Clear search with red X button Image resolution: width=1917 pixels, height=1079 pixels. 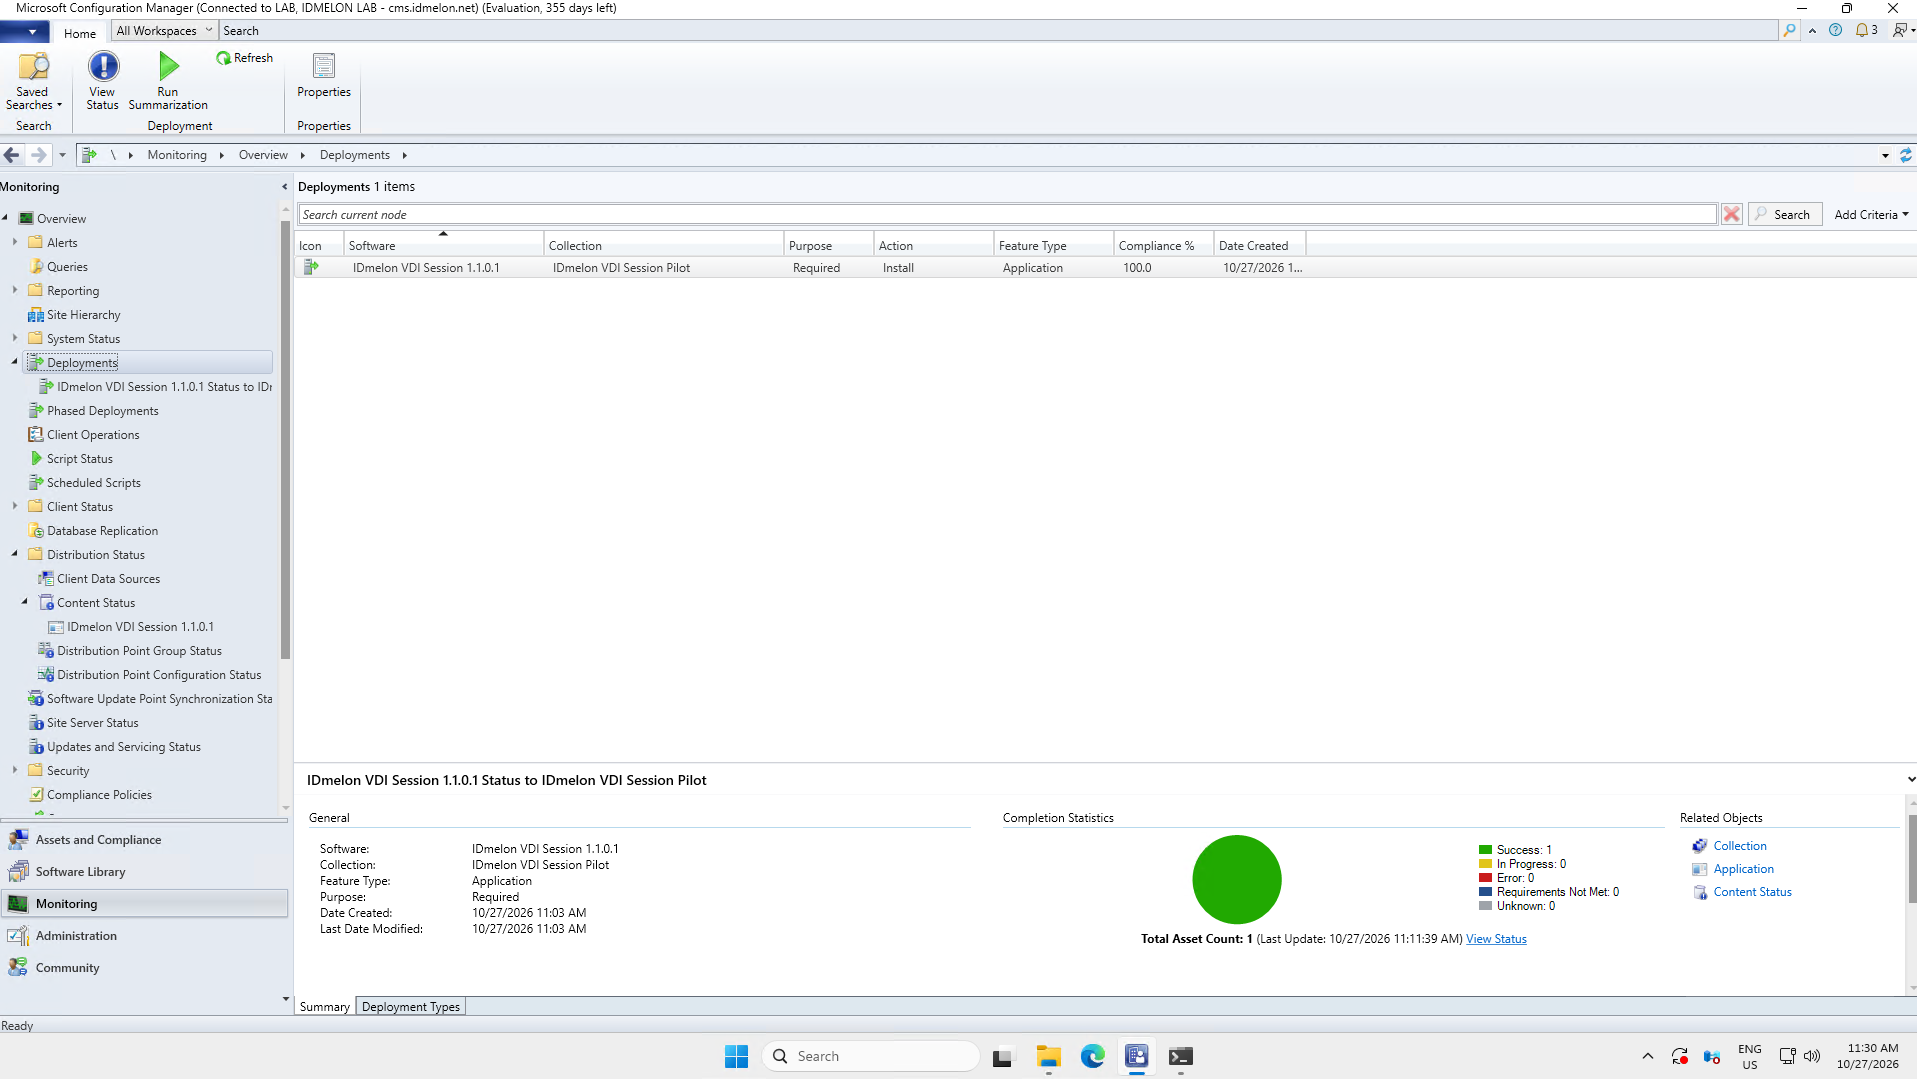point(1732,214)
